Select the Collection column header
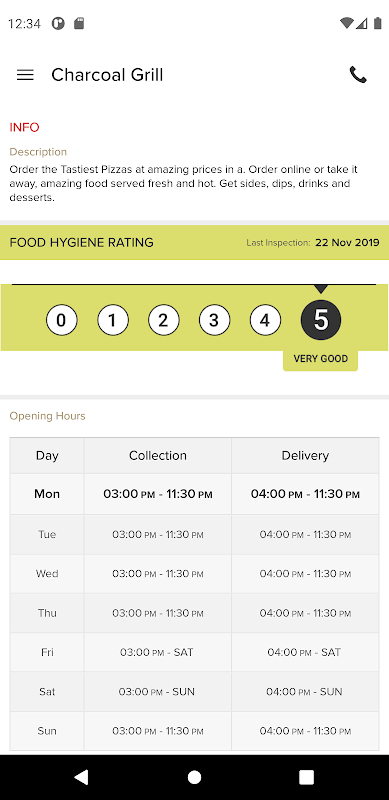The width and height of the screenshot is (389, 800). [158, 456]
